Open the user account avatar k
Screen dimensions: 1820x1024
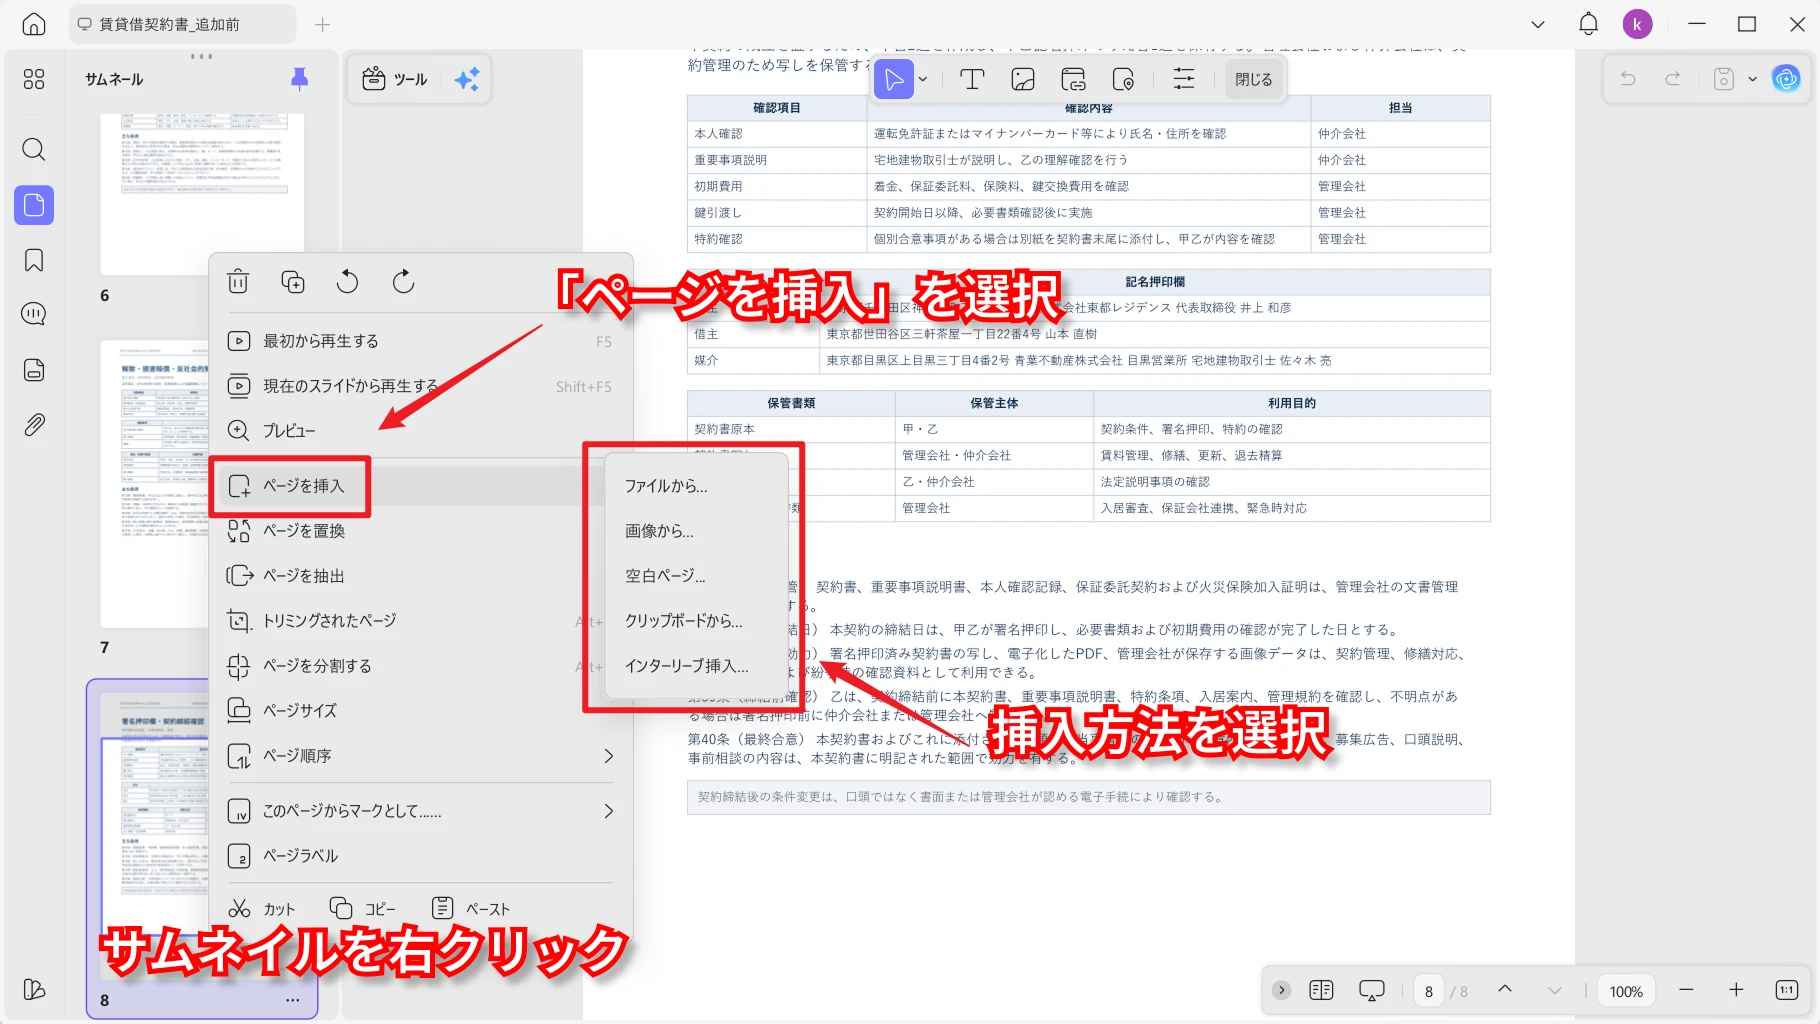[x=1637, y=24]
